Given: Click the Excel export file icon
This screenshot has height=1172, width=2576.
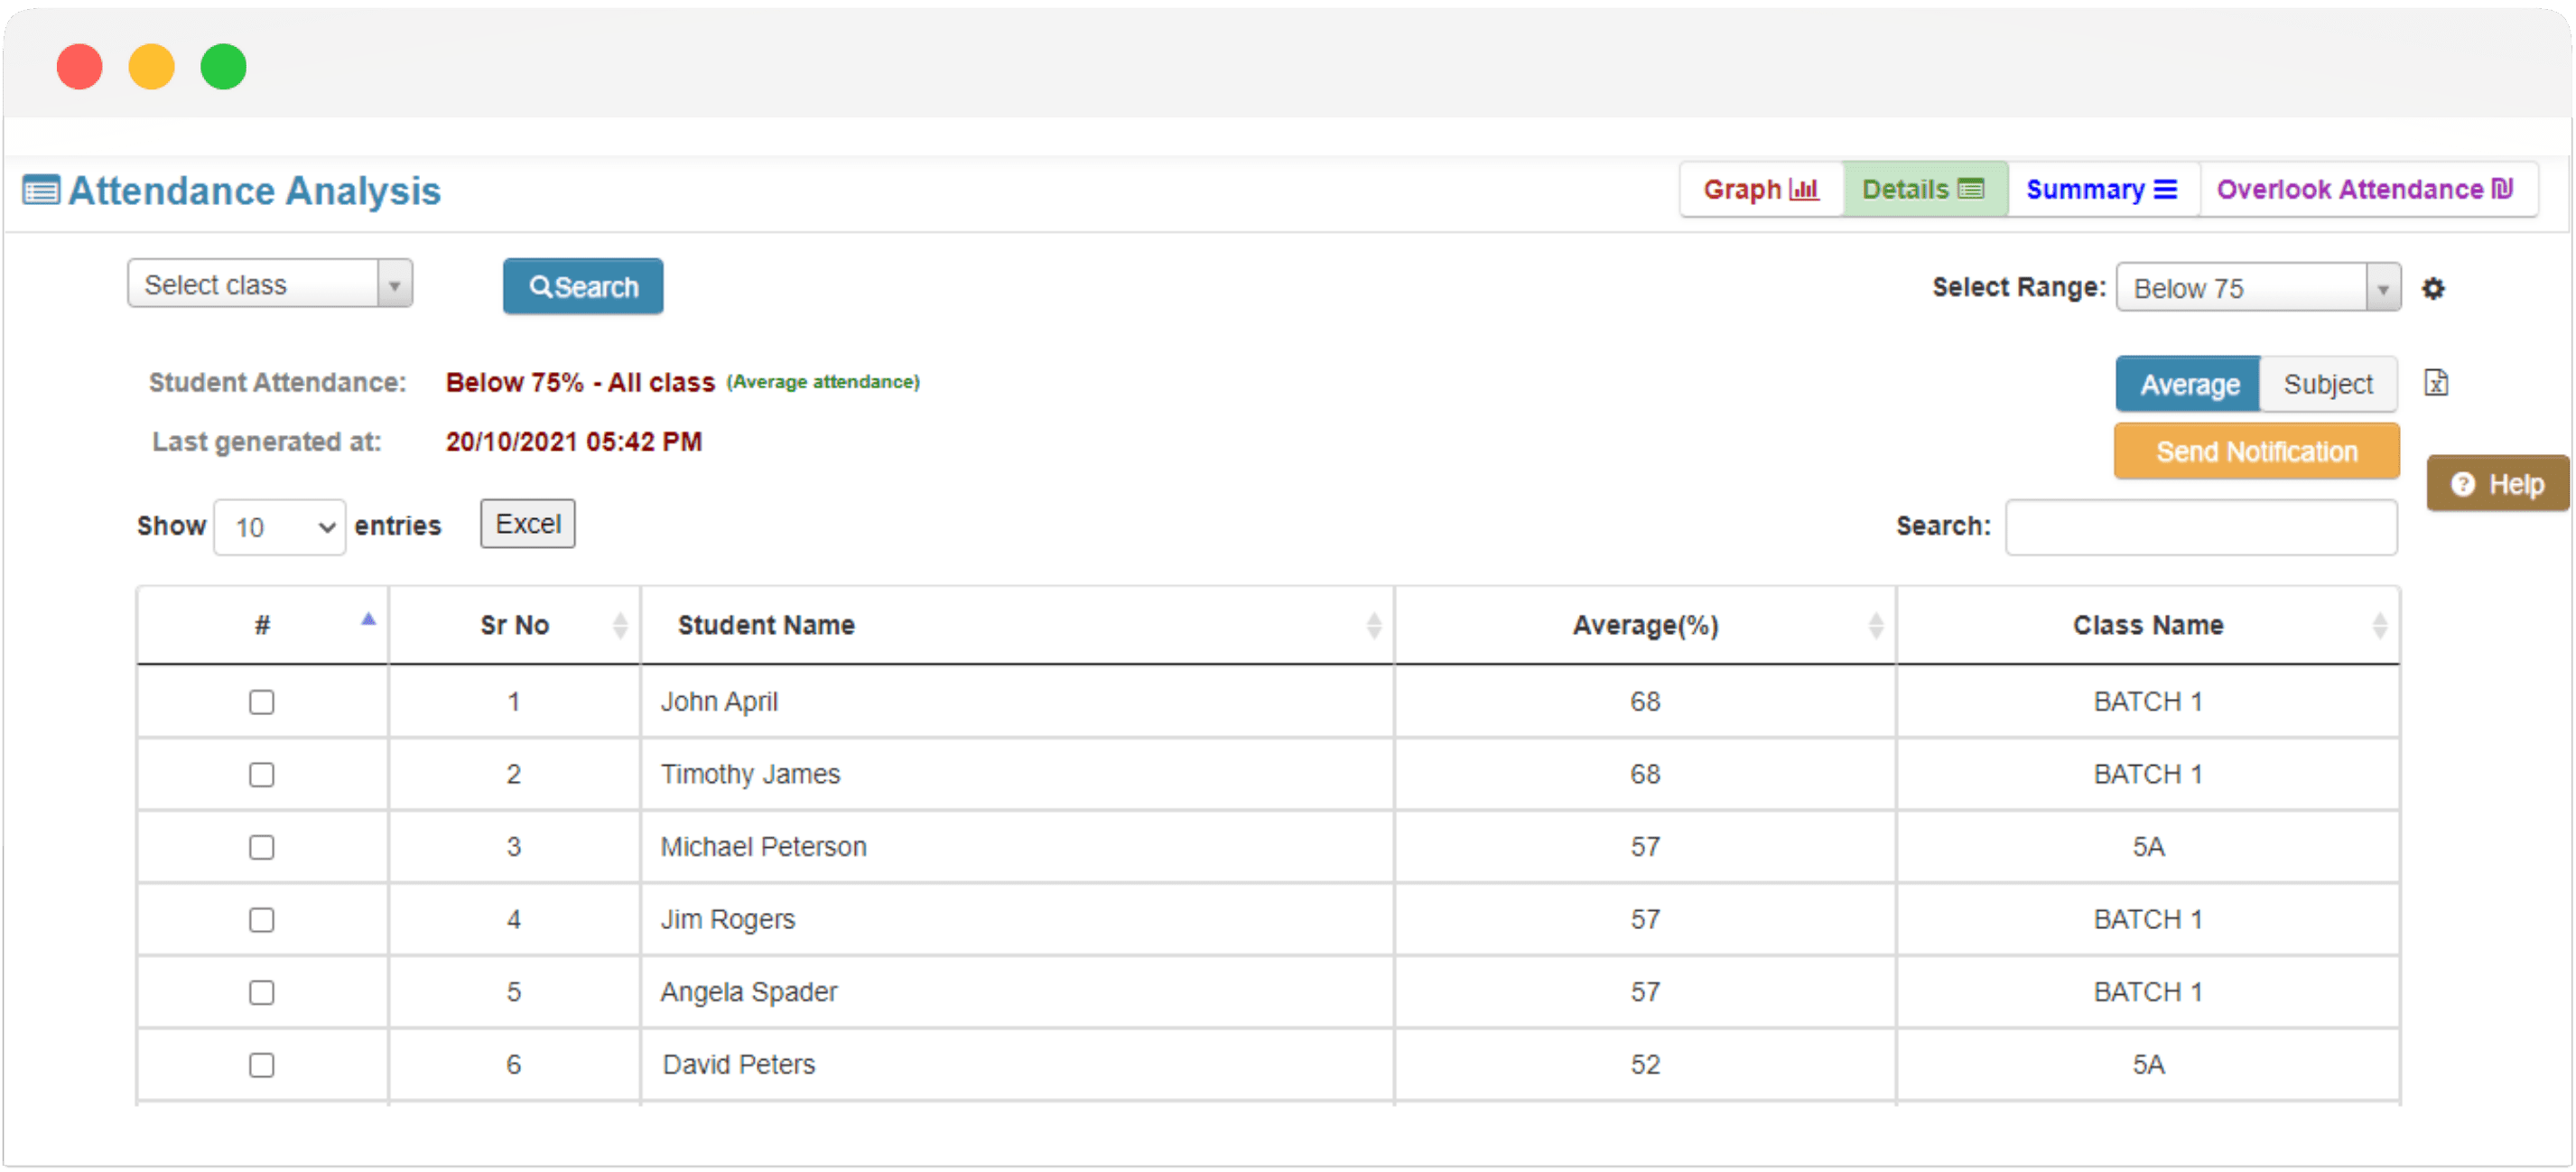Looking at the screenshot, I should tap(2436, 383).
